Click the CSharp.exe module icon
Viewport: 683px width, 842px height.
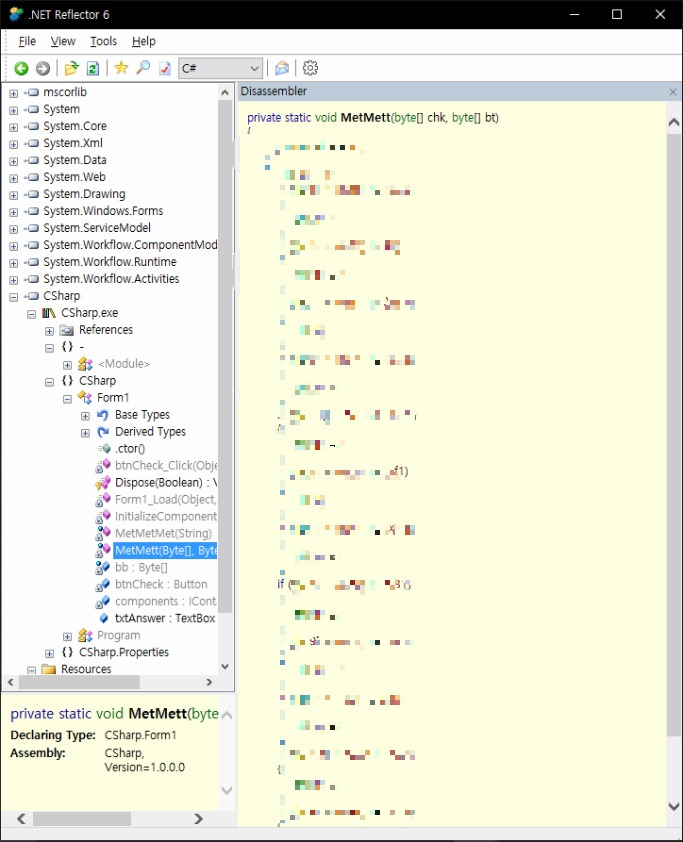[x=49, y=313]
